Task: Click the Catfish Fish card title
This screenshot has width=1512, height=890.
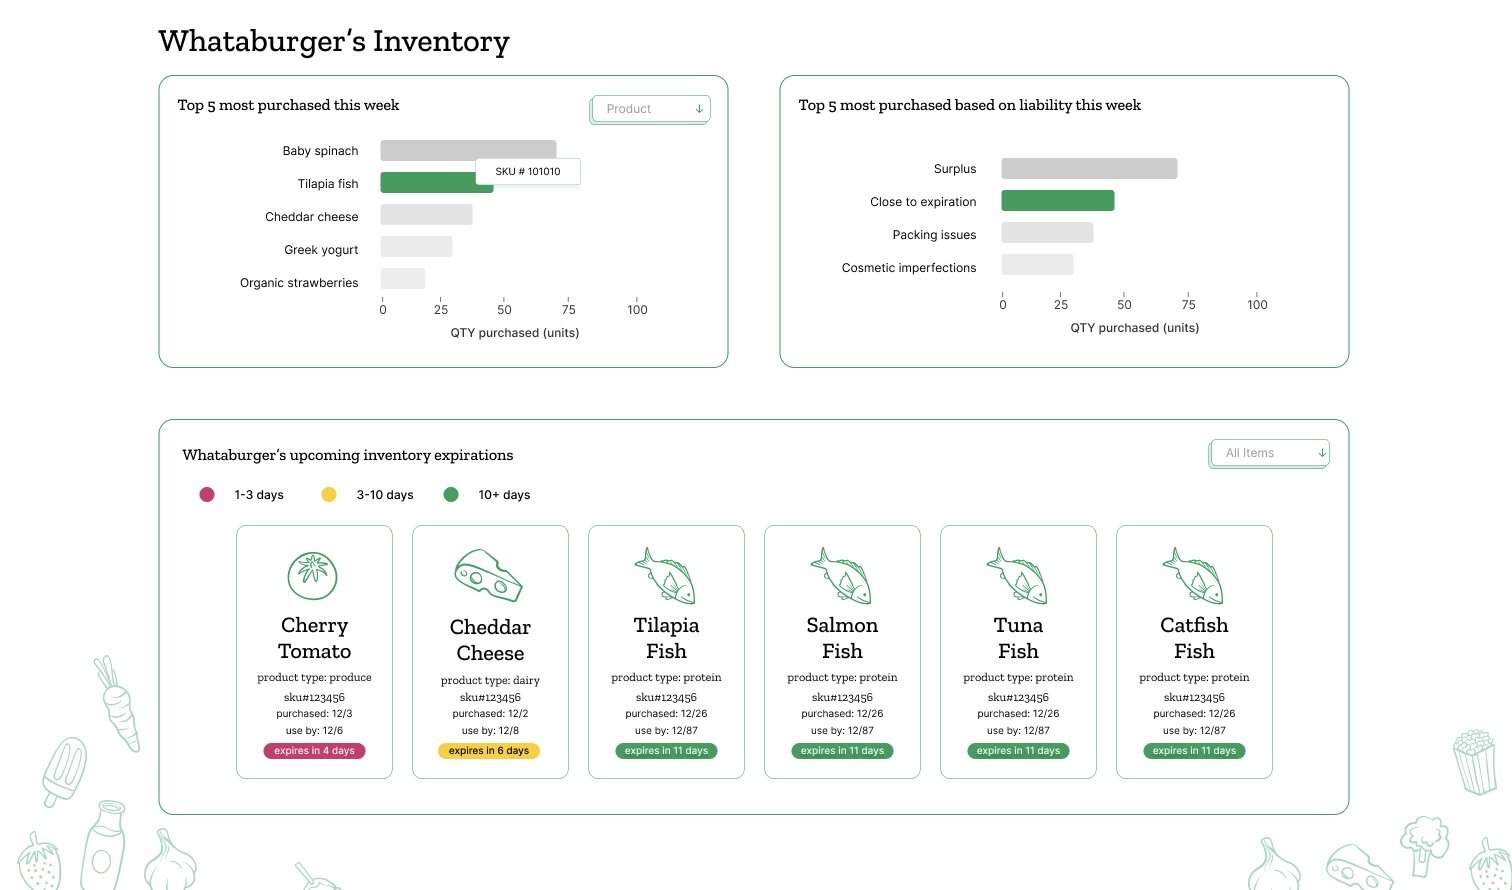Action: tap(1194, 638)
